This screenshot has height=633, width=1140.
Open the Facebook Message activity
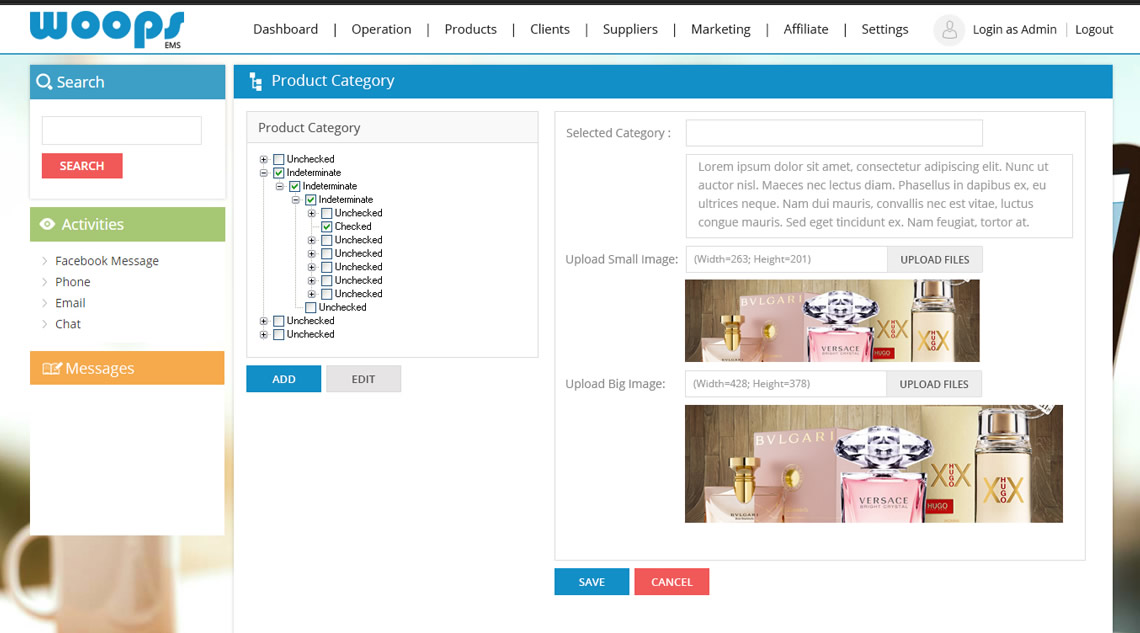tap(107, 261)
